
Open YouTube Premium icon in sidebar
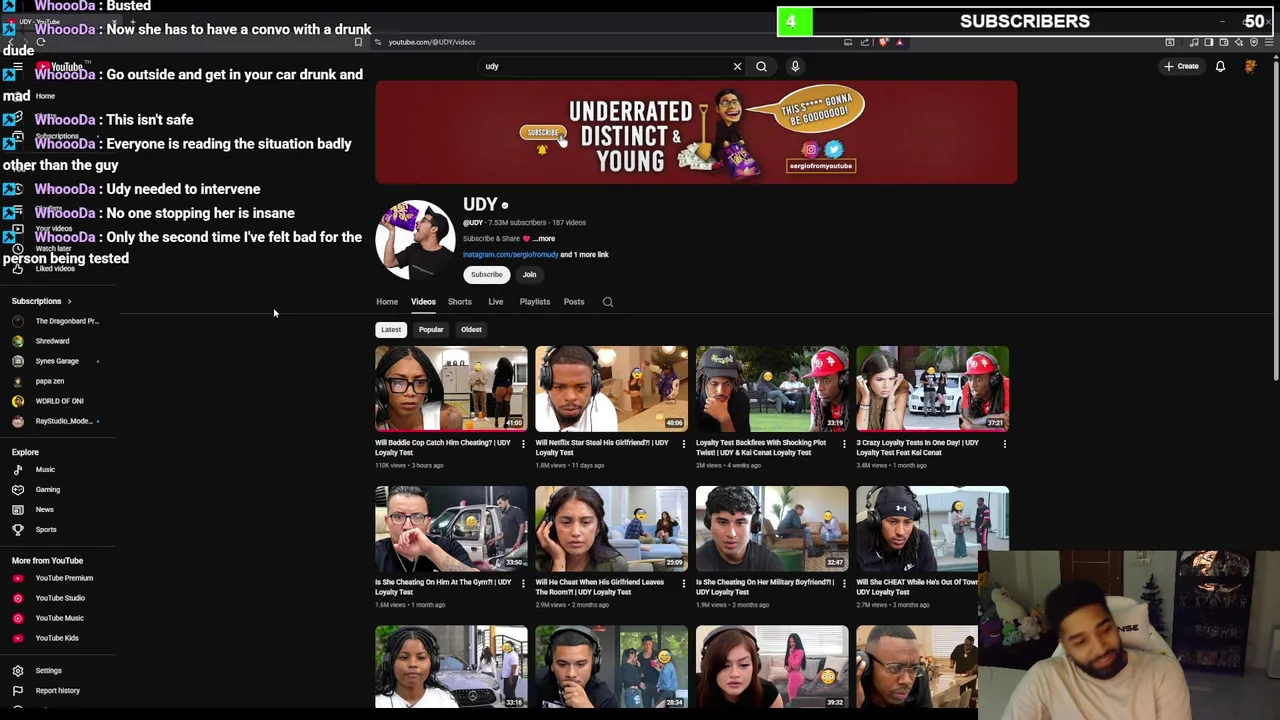[17, 578]
